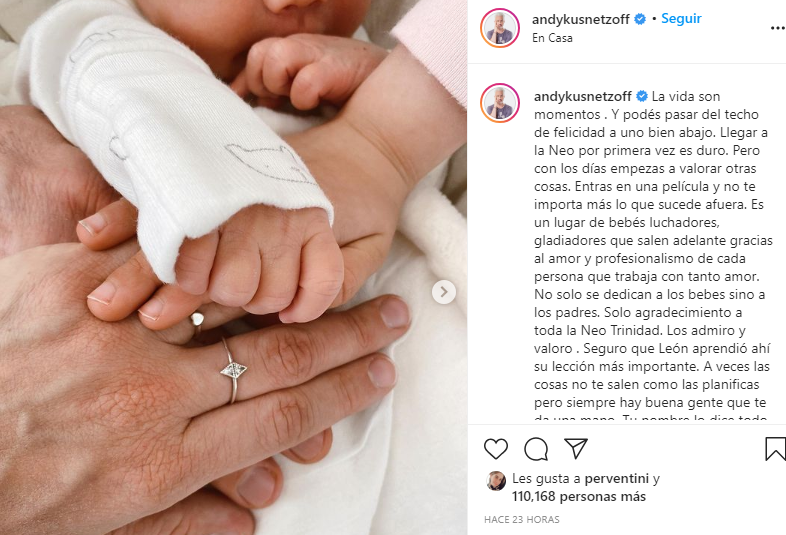The height and width of the screenshot is (535, 786).
Task: Open andykusnetzoff username in caption
Action: point(582,96)
